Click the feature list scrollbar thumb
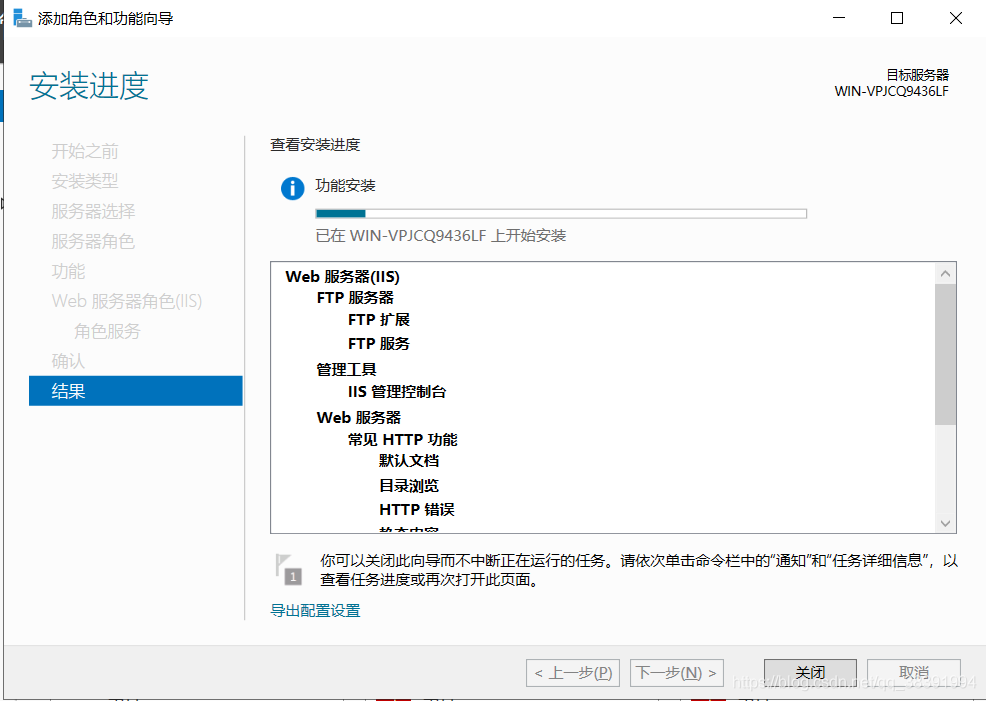 coord(945,355)
